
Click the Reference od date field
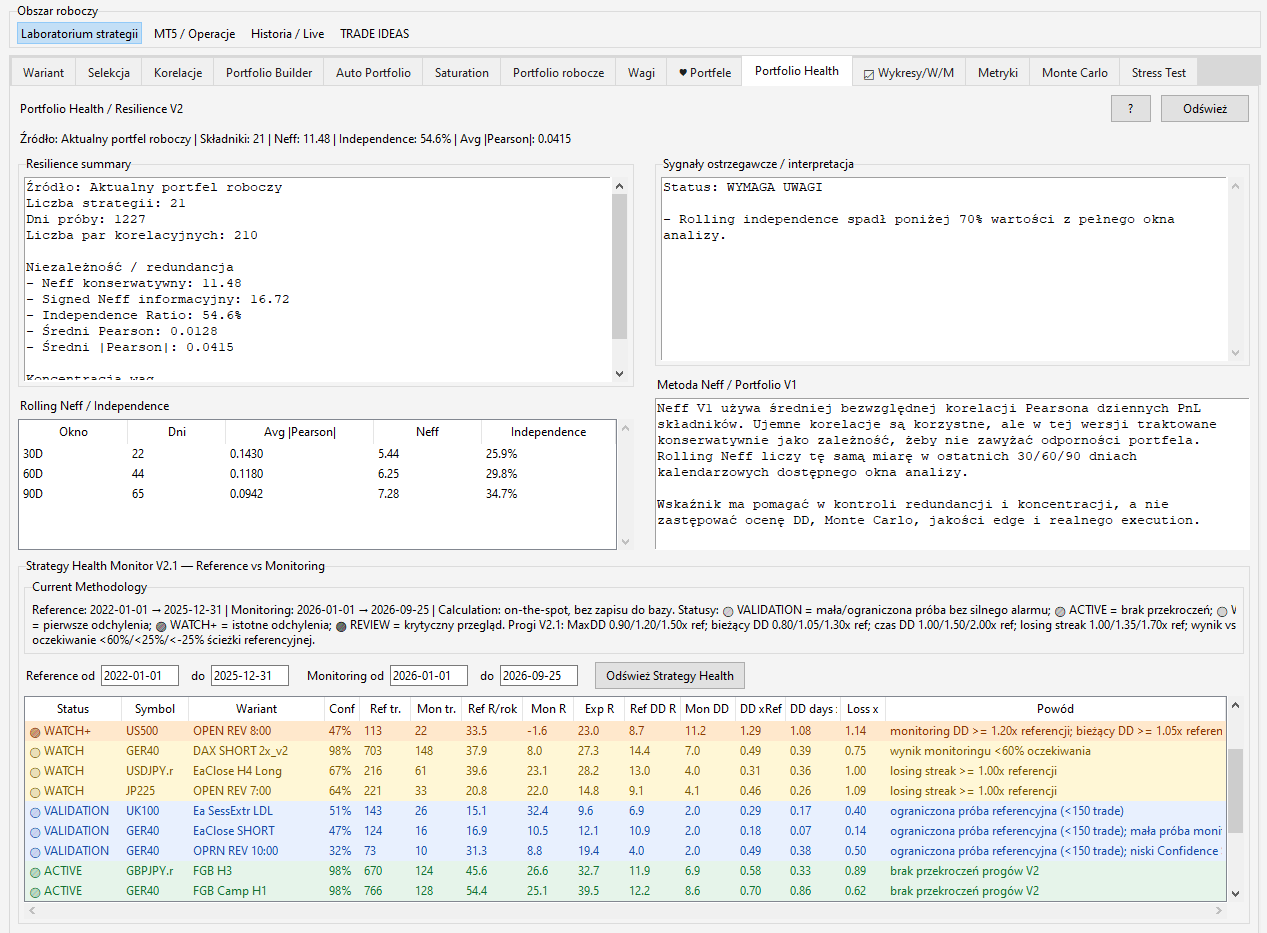click(140, 675)
